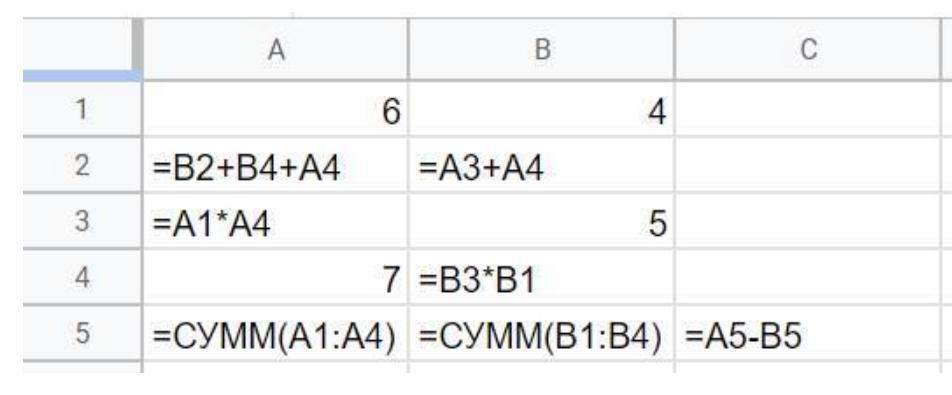Select cell B3 containing 5
Viewport: 952px width, 395px height.
coord(542,221)
